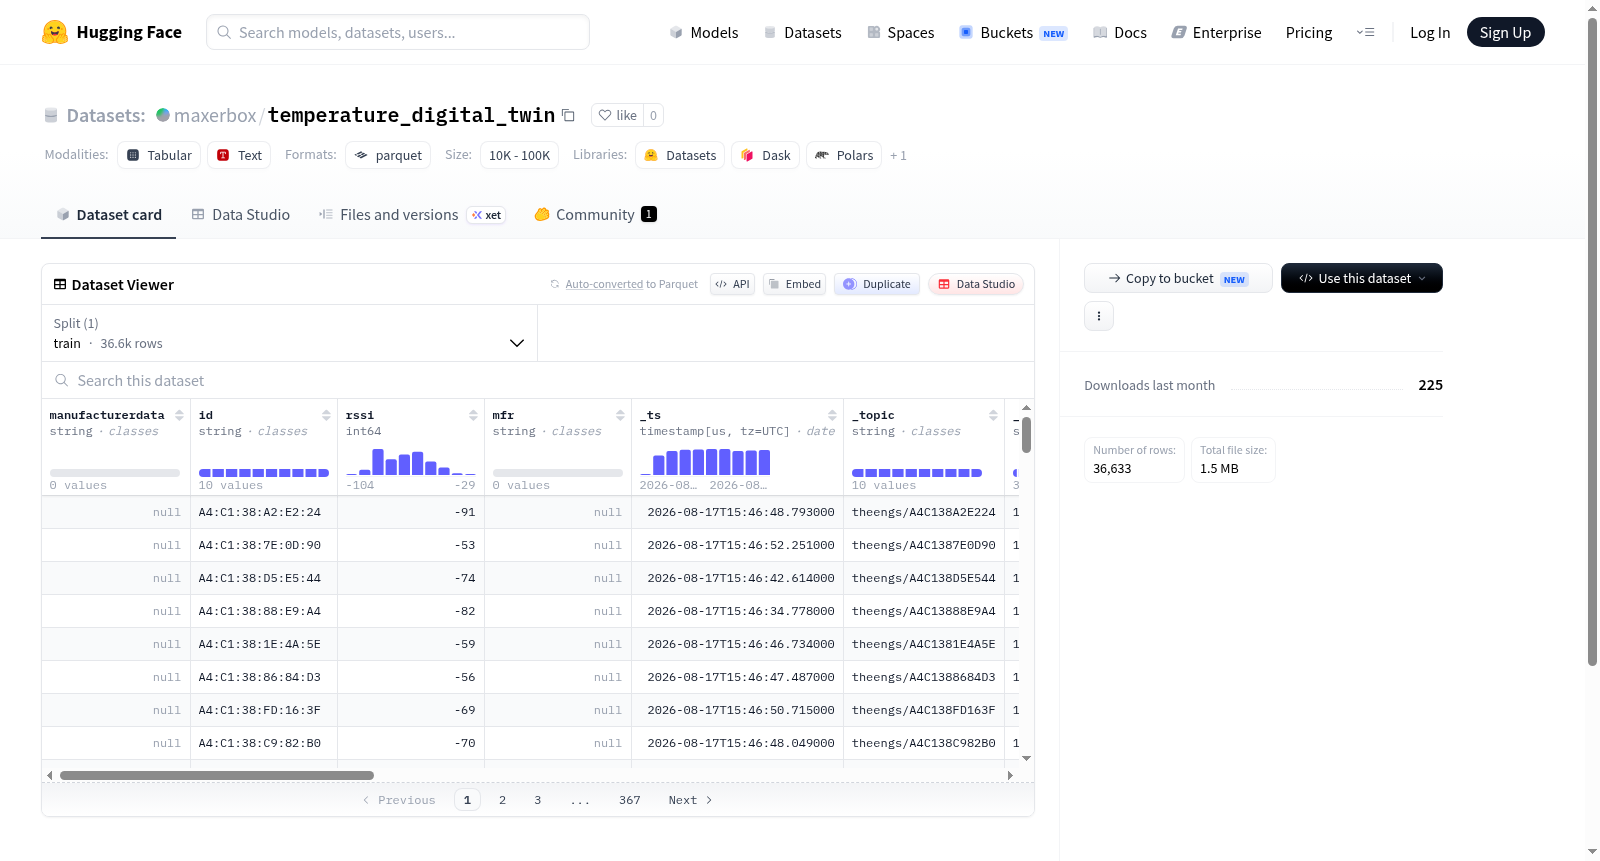Click the xet badge

(x=487, y=215)
